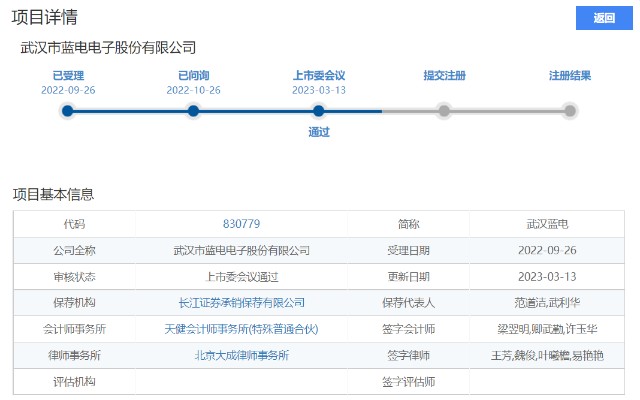Open stock code 830779 link

point(241,224)
